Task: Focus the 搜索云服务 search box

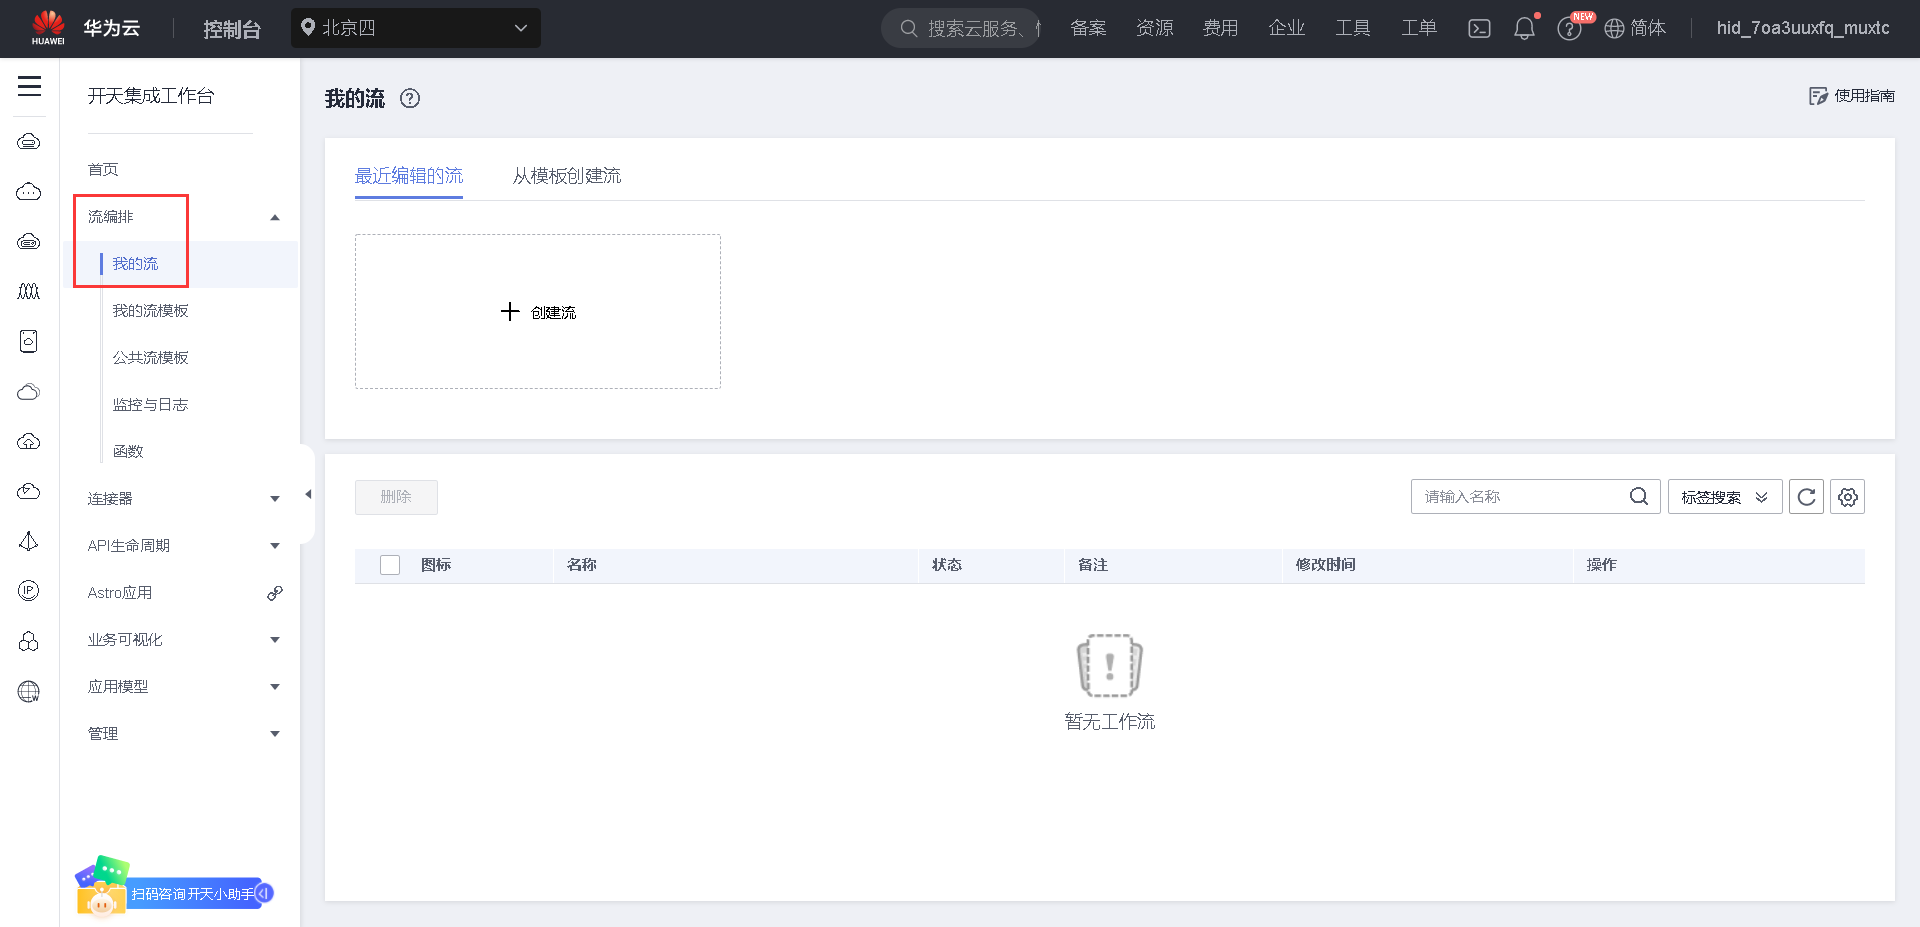Action: tap(961, 28)
